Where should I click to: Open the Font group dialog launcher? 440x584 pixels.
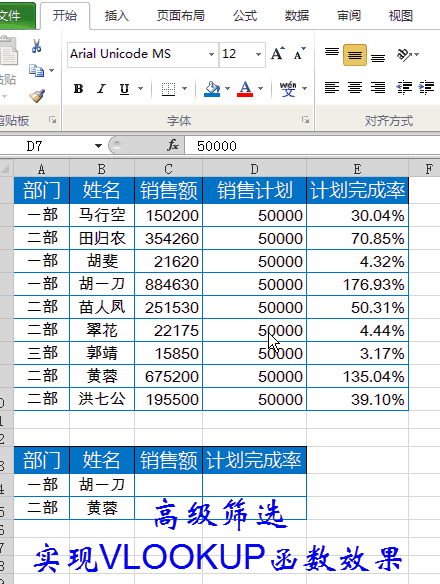pos(306,120)
